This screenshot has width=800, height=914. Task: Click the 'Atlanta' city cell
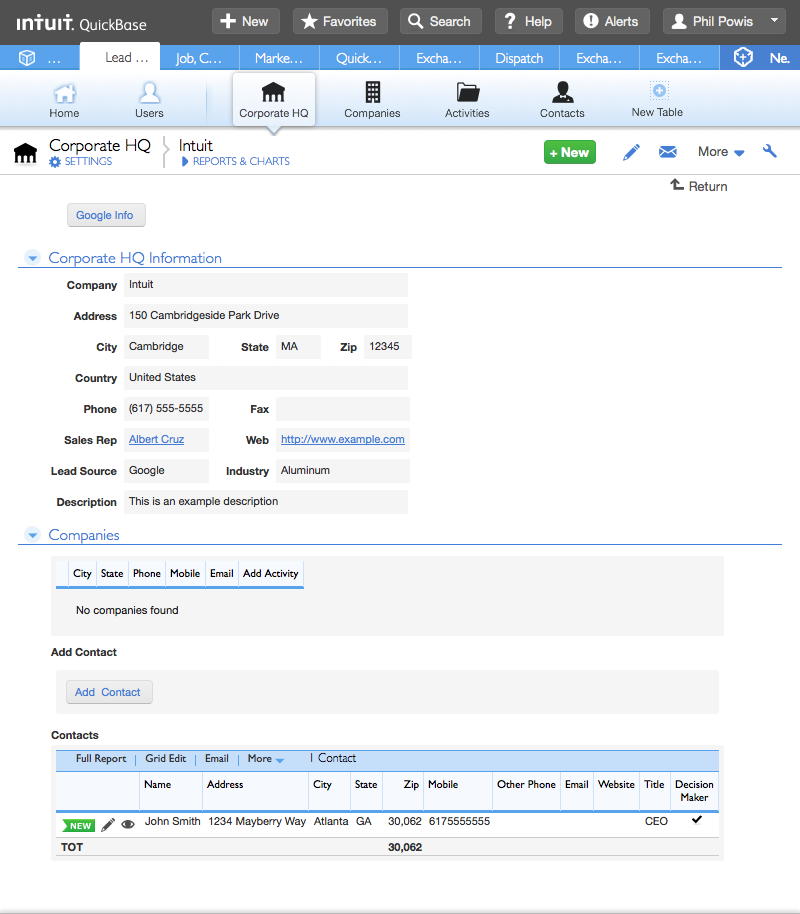coord(331,821)
